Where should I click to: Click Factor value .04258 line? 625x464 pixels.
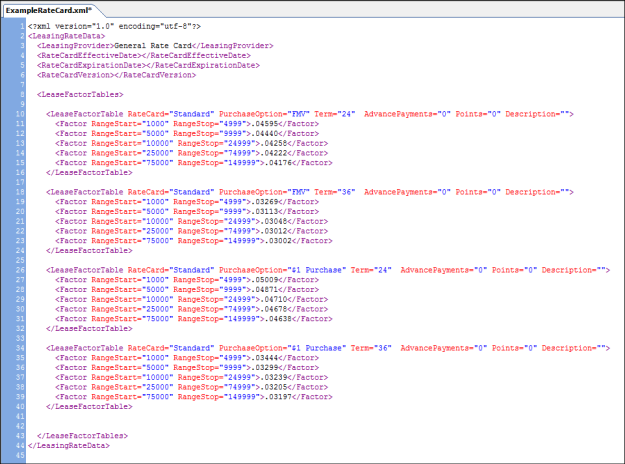pyautogui.click(x=192, y=144)
